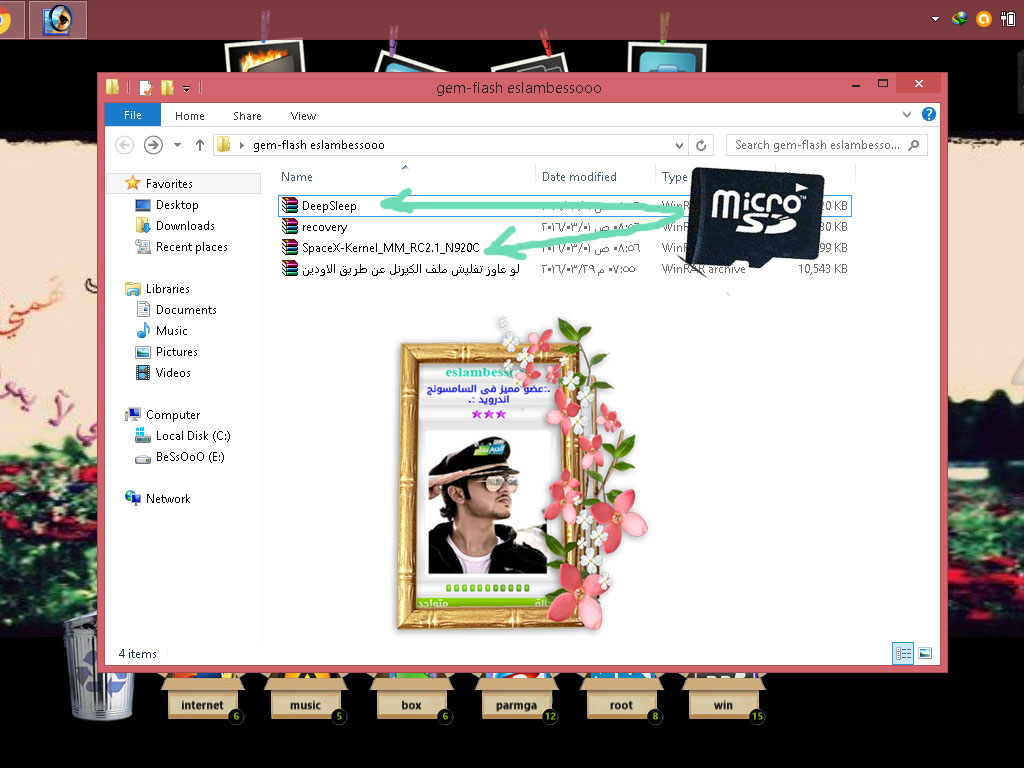Open Documents library
This screenshot has width=1024, height=768.
[185, 310]
